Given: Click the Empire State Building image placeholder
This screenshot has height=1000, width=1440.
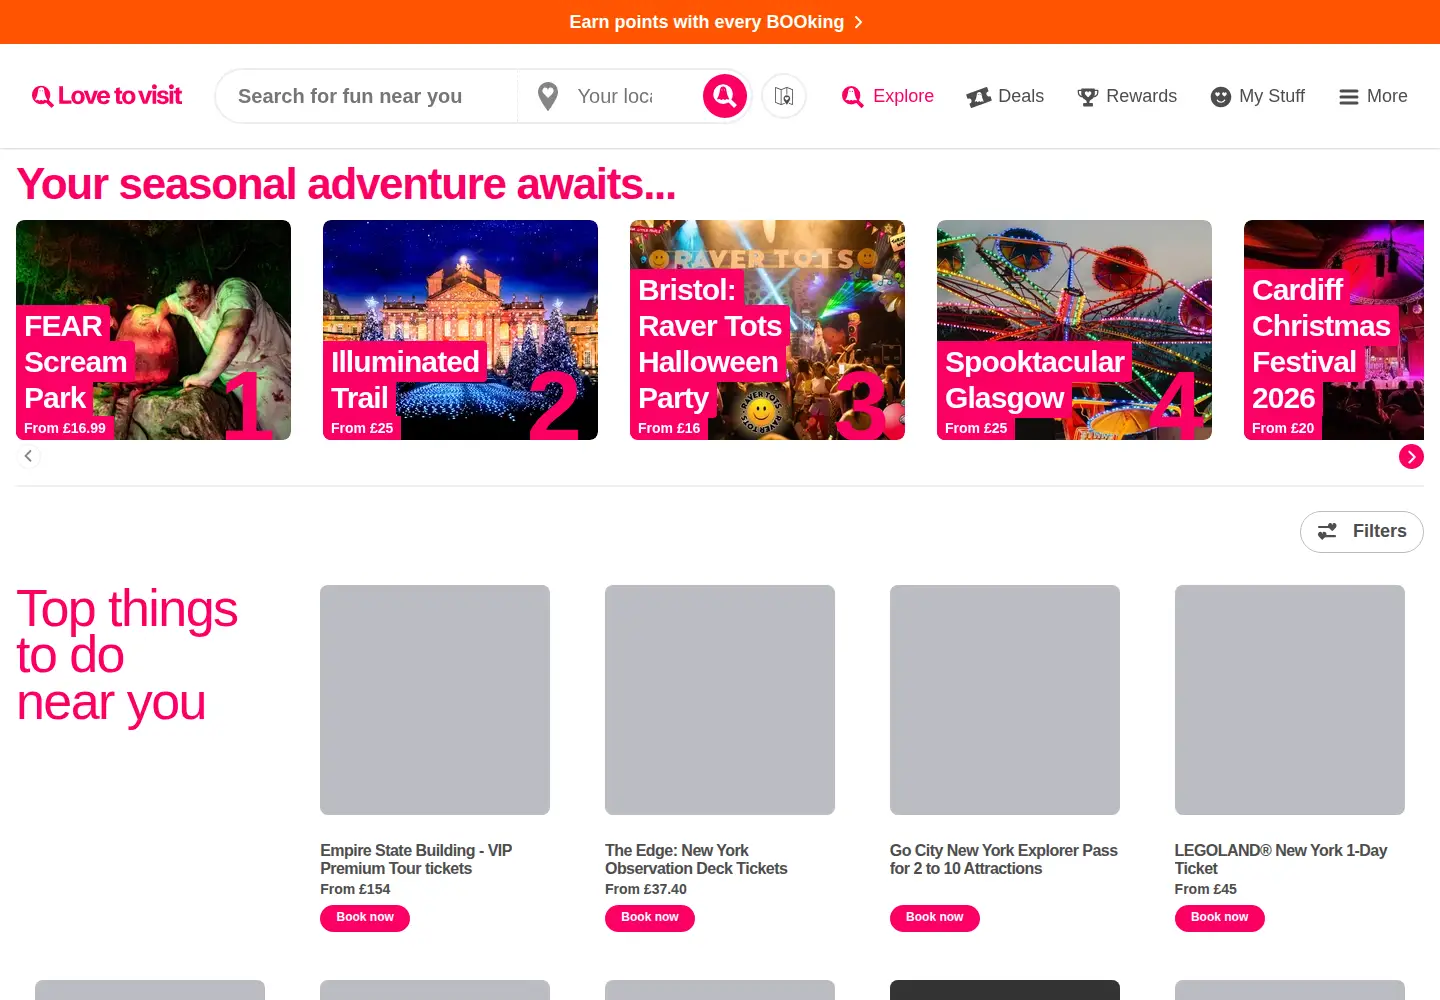Looking at the screenshot, I should point(435,700).
